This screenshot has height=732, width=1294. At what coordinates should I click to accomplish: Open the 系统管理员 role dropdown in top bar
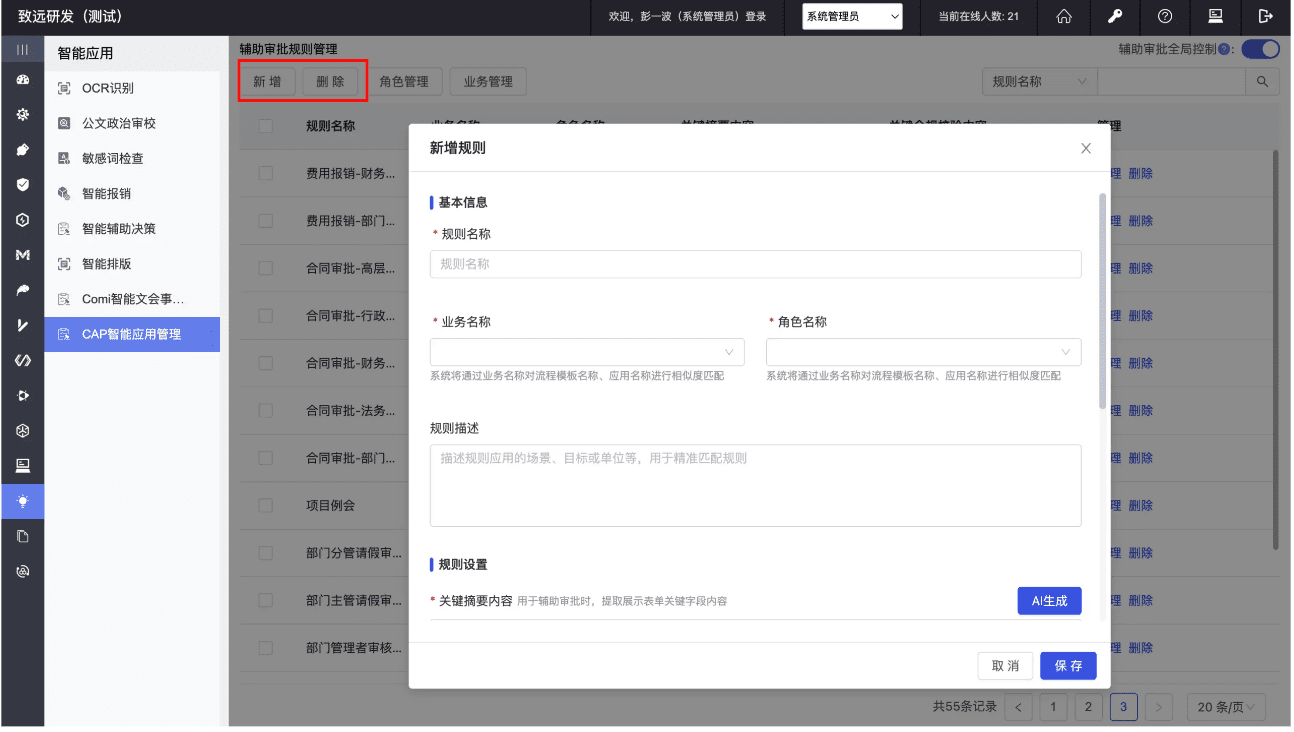click(x=852, y=16)
